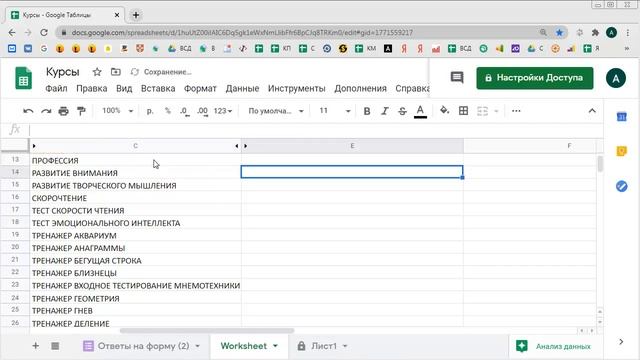Click the Настройки Доступа share button
The width and height of the screenshot is (640, 360).
click(x=535, y=78)
